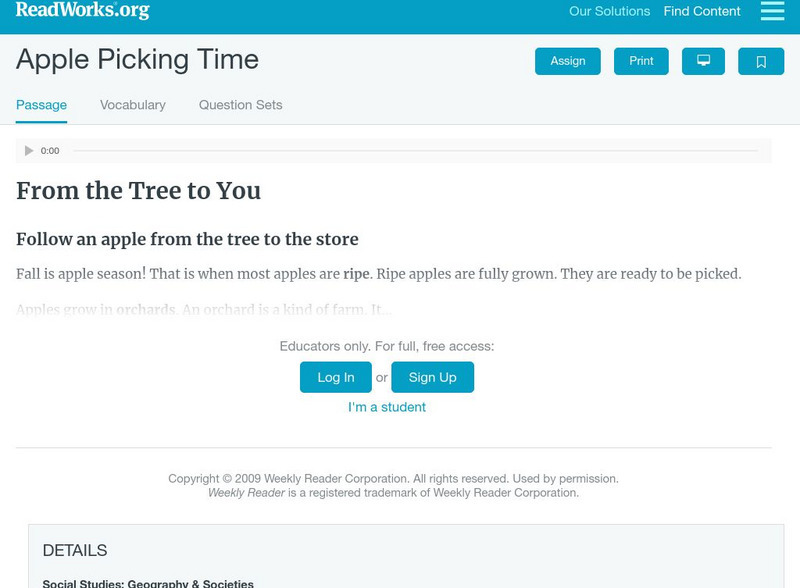Click the Apple Picking Time title
The width and height of the screenshot is (800, 588).
point(135,60)
